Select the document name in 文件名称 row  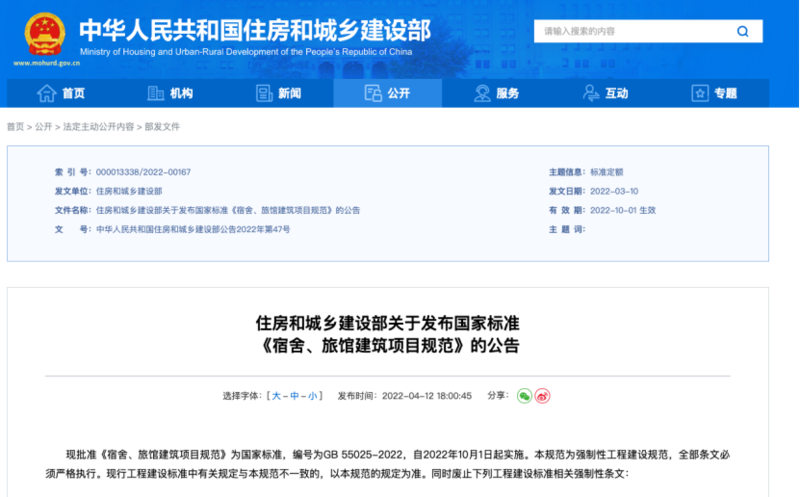[x=228, y=210]
